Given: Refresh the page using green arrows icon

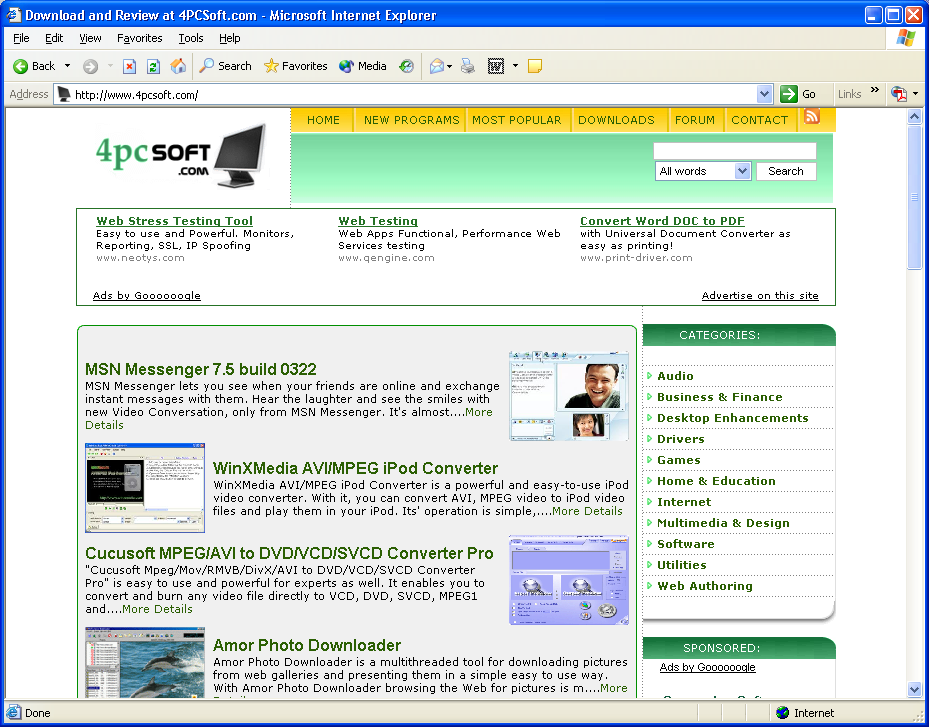Looking at the screenshot, I should [x=153, y=66].
